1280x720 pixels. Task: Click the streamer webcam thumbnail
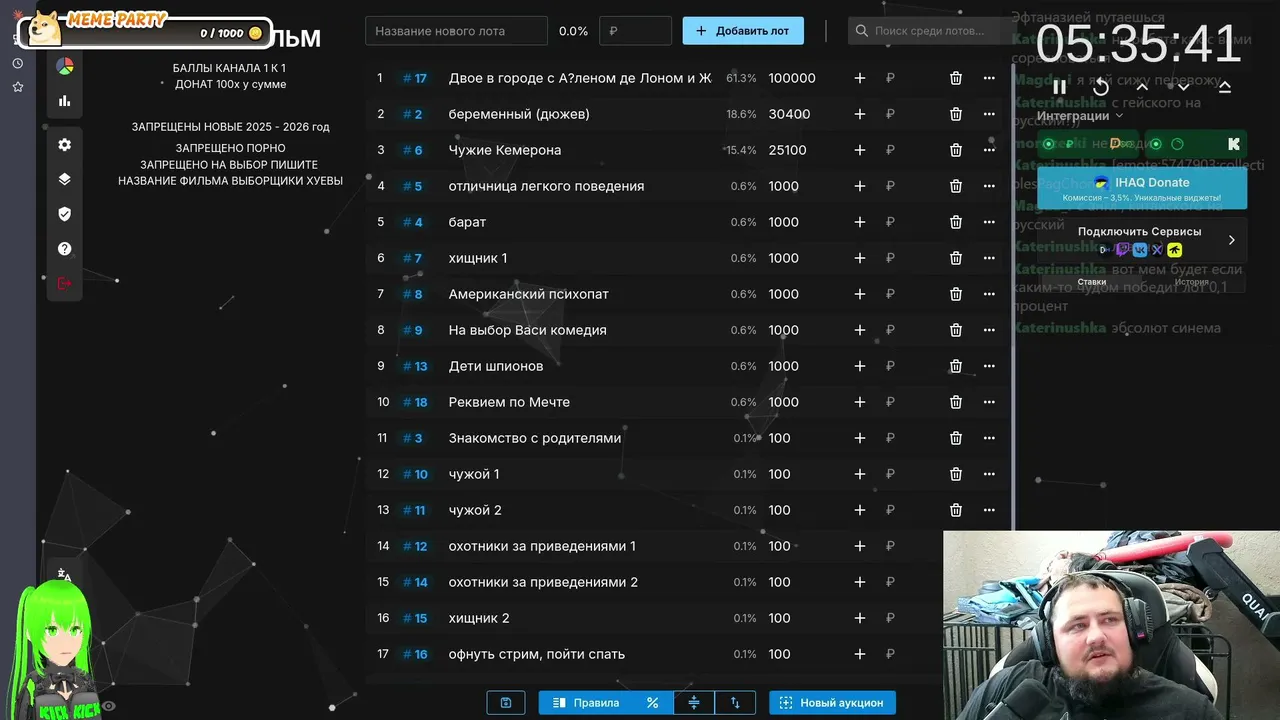(1111, 625)
